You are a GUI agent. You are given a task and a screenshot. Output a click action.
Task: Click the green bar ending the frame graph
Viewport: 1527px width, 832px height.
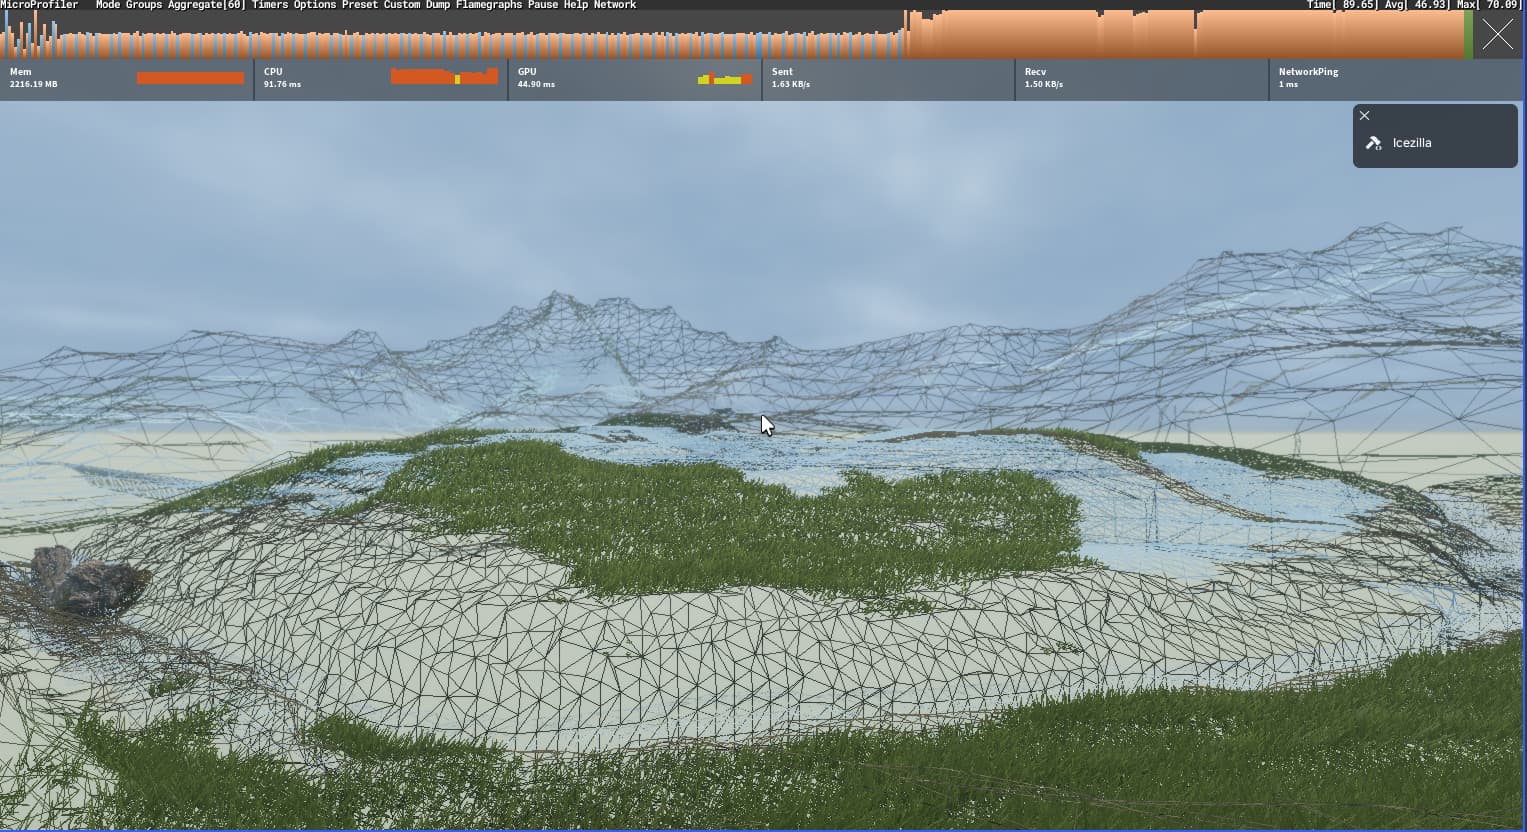tap(1468, 35)
